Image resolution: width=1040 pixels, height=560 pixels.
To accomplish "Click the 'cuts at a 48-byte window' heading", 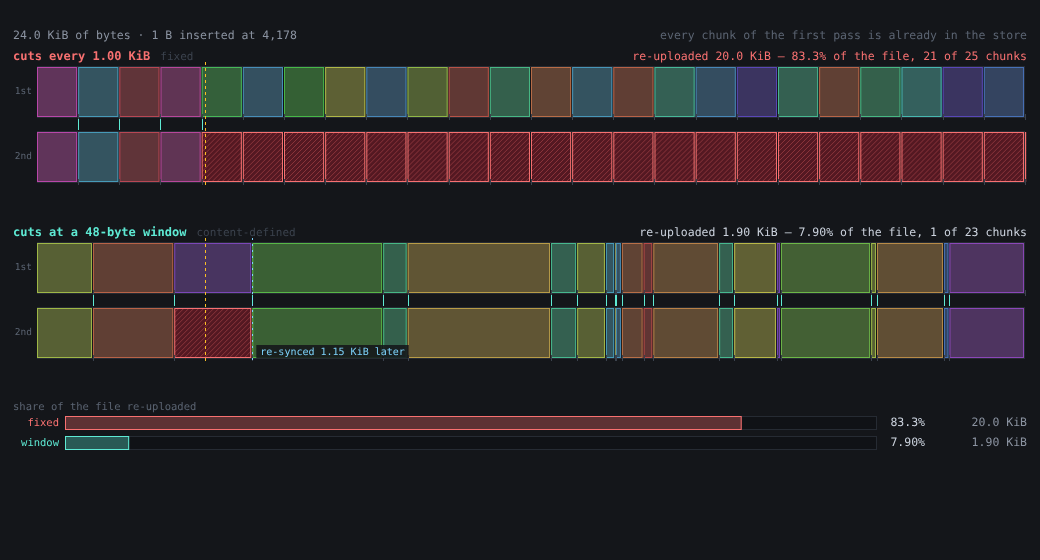I will pyautogui.click(x=99, y=232).
